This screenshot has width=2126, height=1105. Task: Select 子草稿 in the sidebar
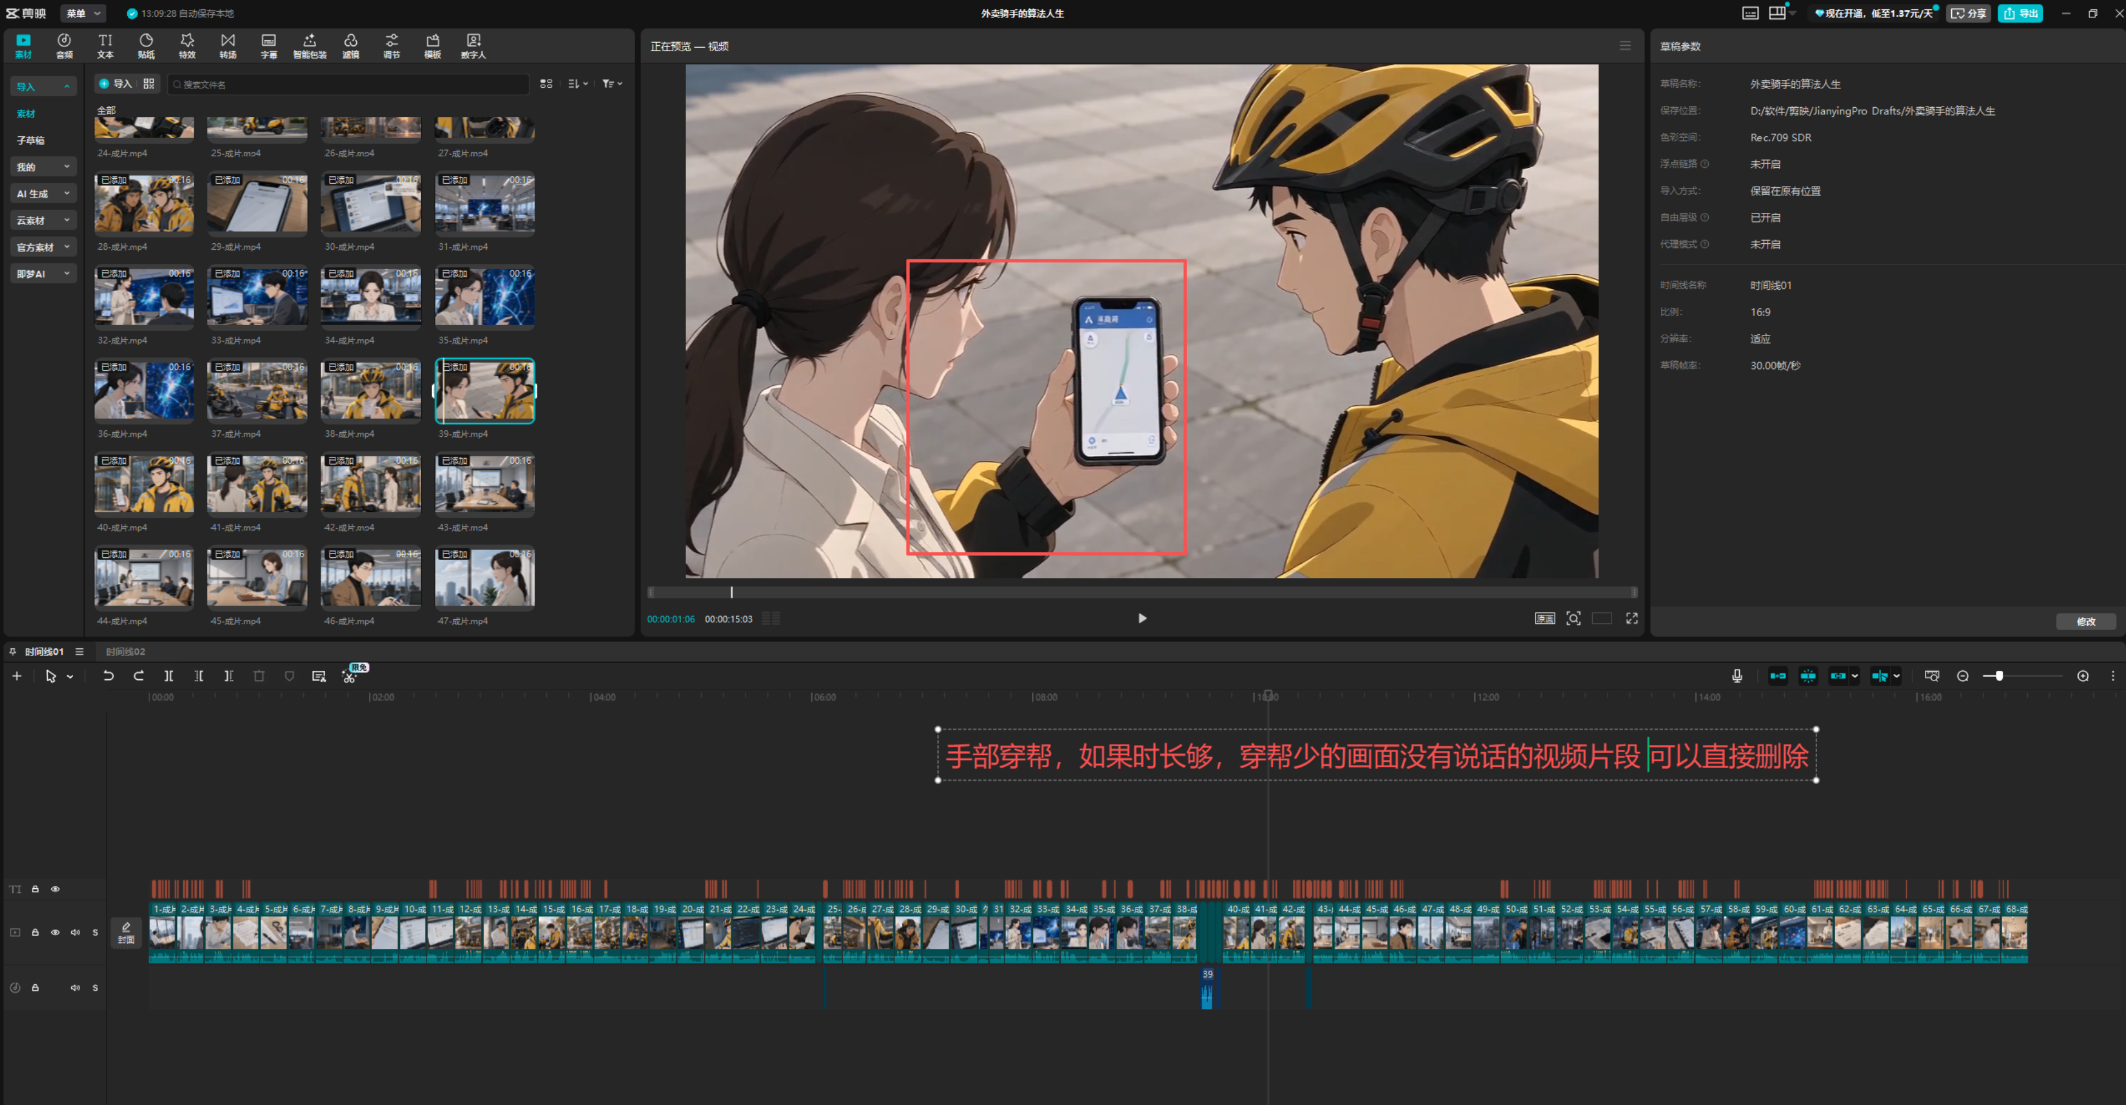coord(31,140)
